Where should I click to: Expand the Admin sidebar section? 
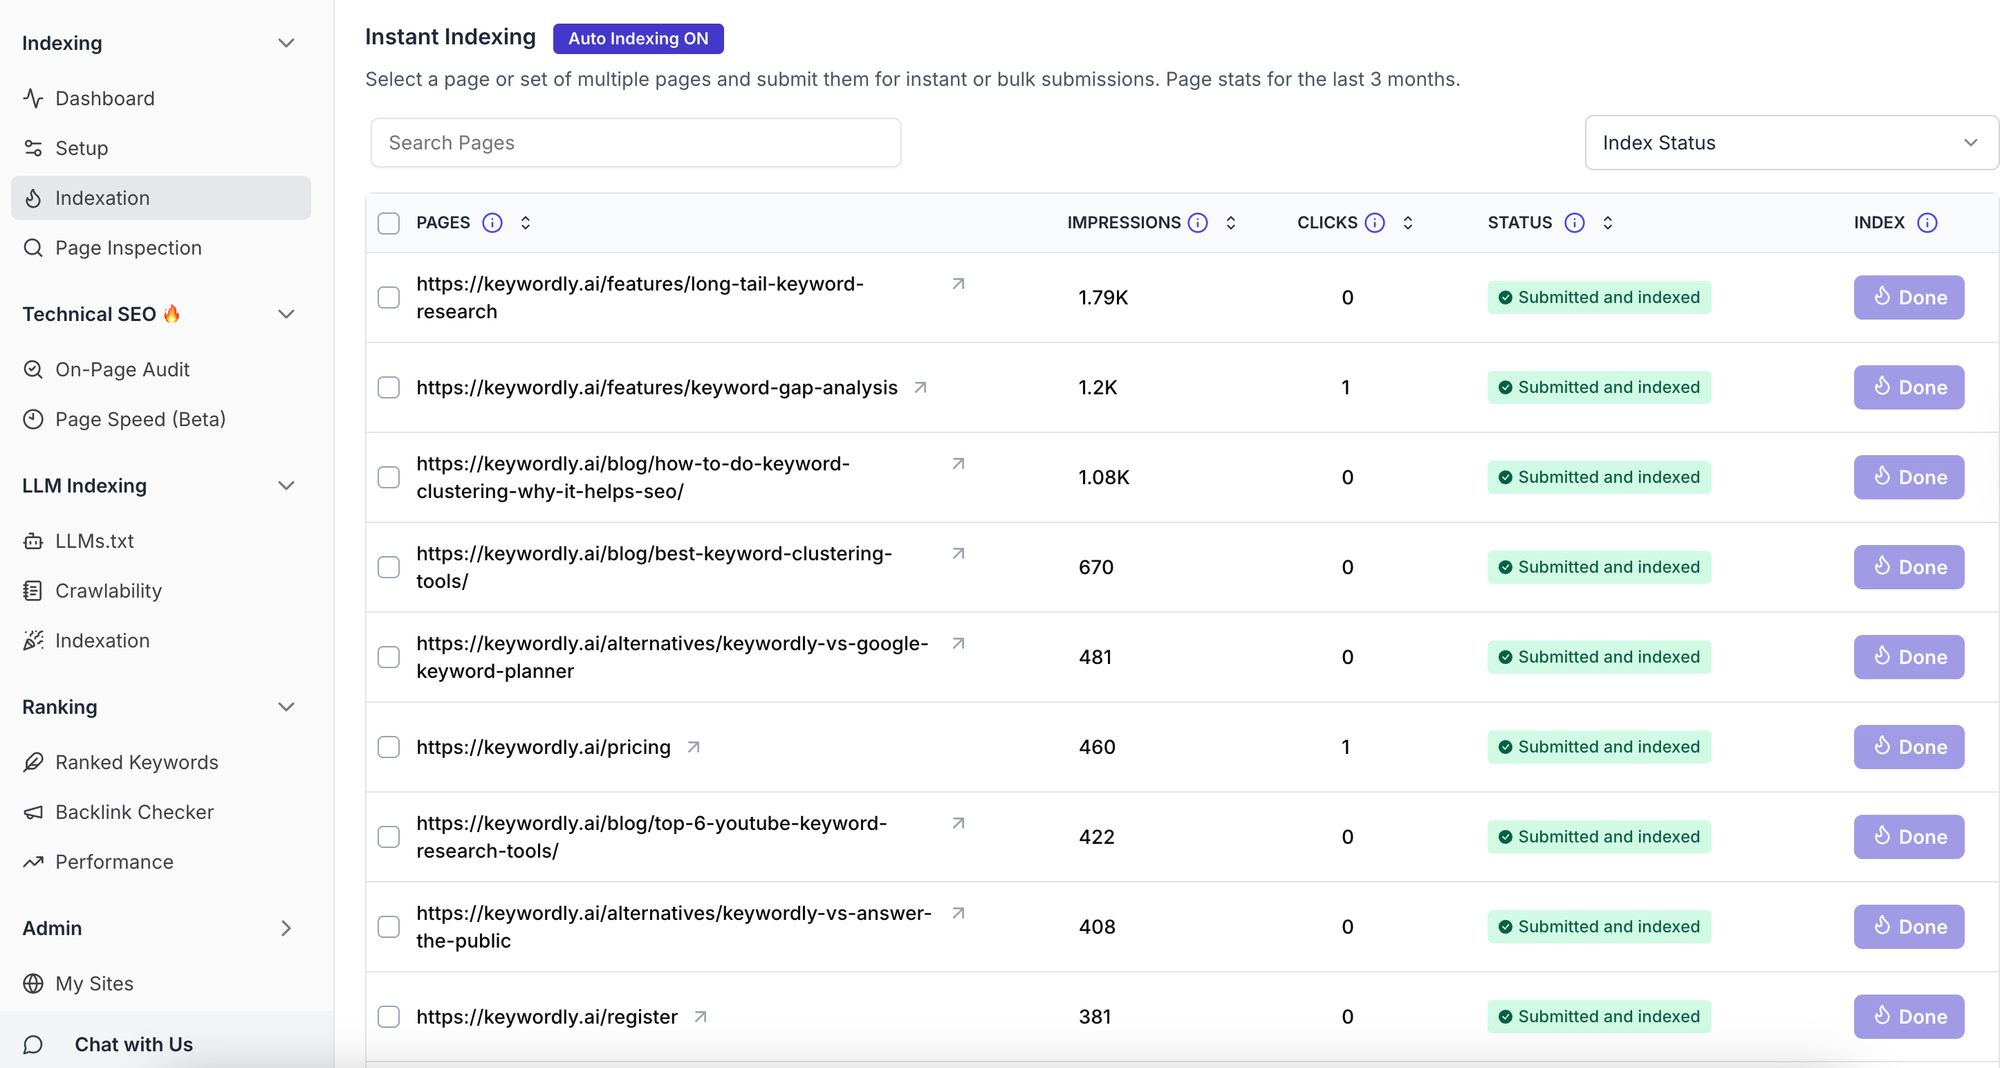(x=286, y=929)
